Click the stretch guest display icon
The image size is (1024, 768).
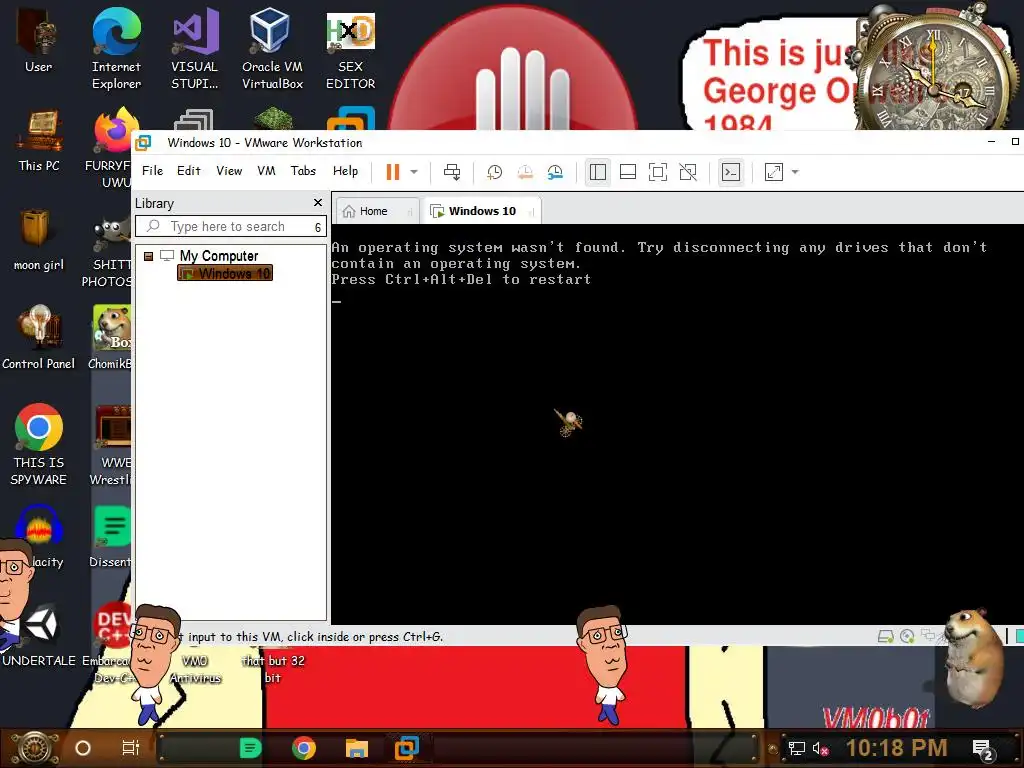(x=774, y=172)
